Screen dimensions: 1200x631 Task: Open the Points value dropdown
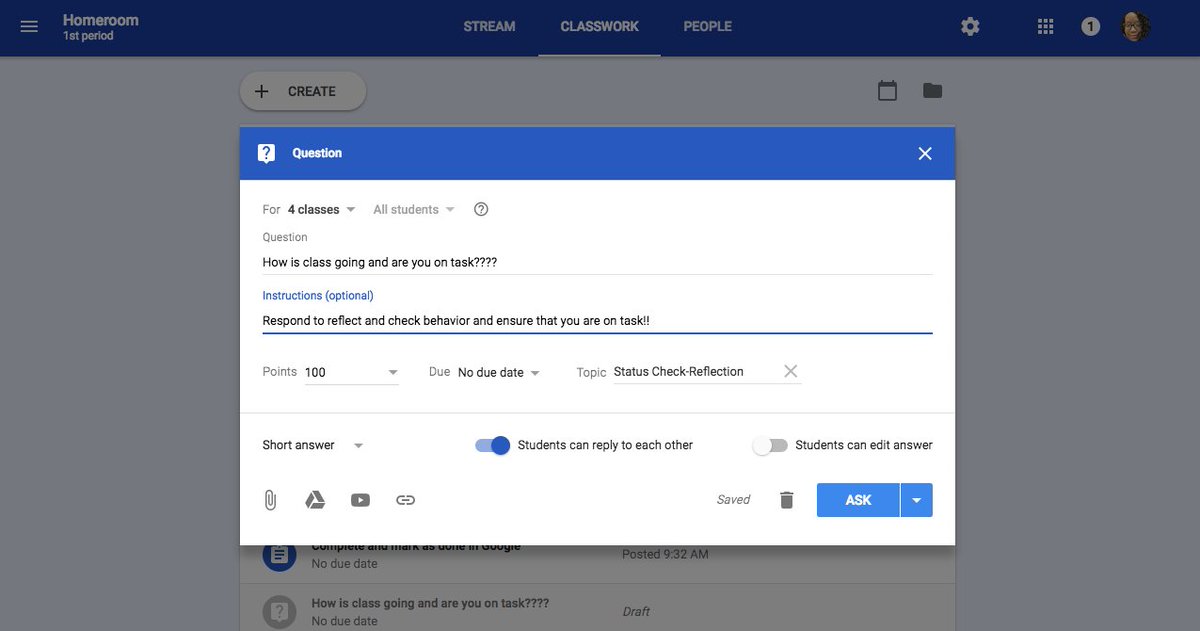coord(351,372)
